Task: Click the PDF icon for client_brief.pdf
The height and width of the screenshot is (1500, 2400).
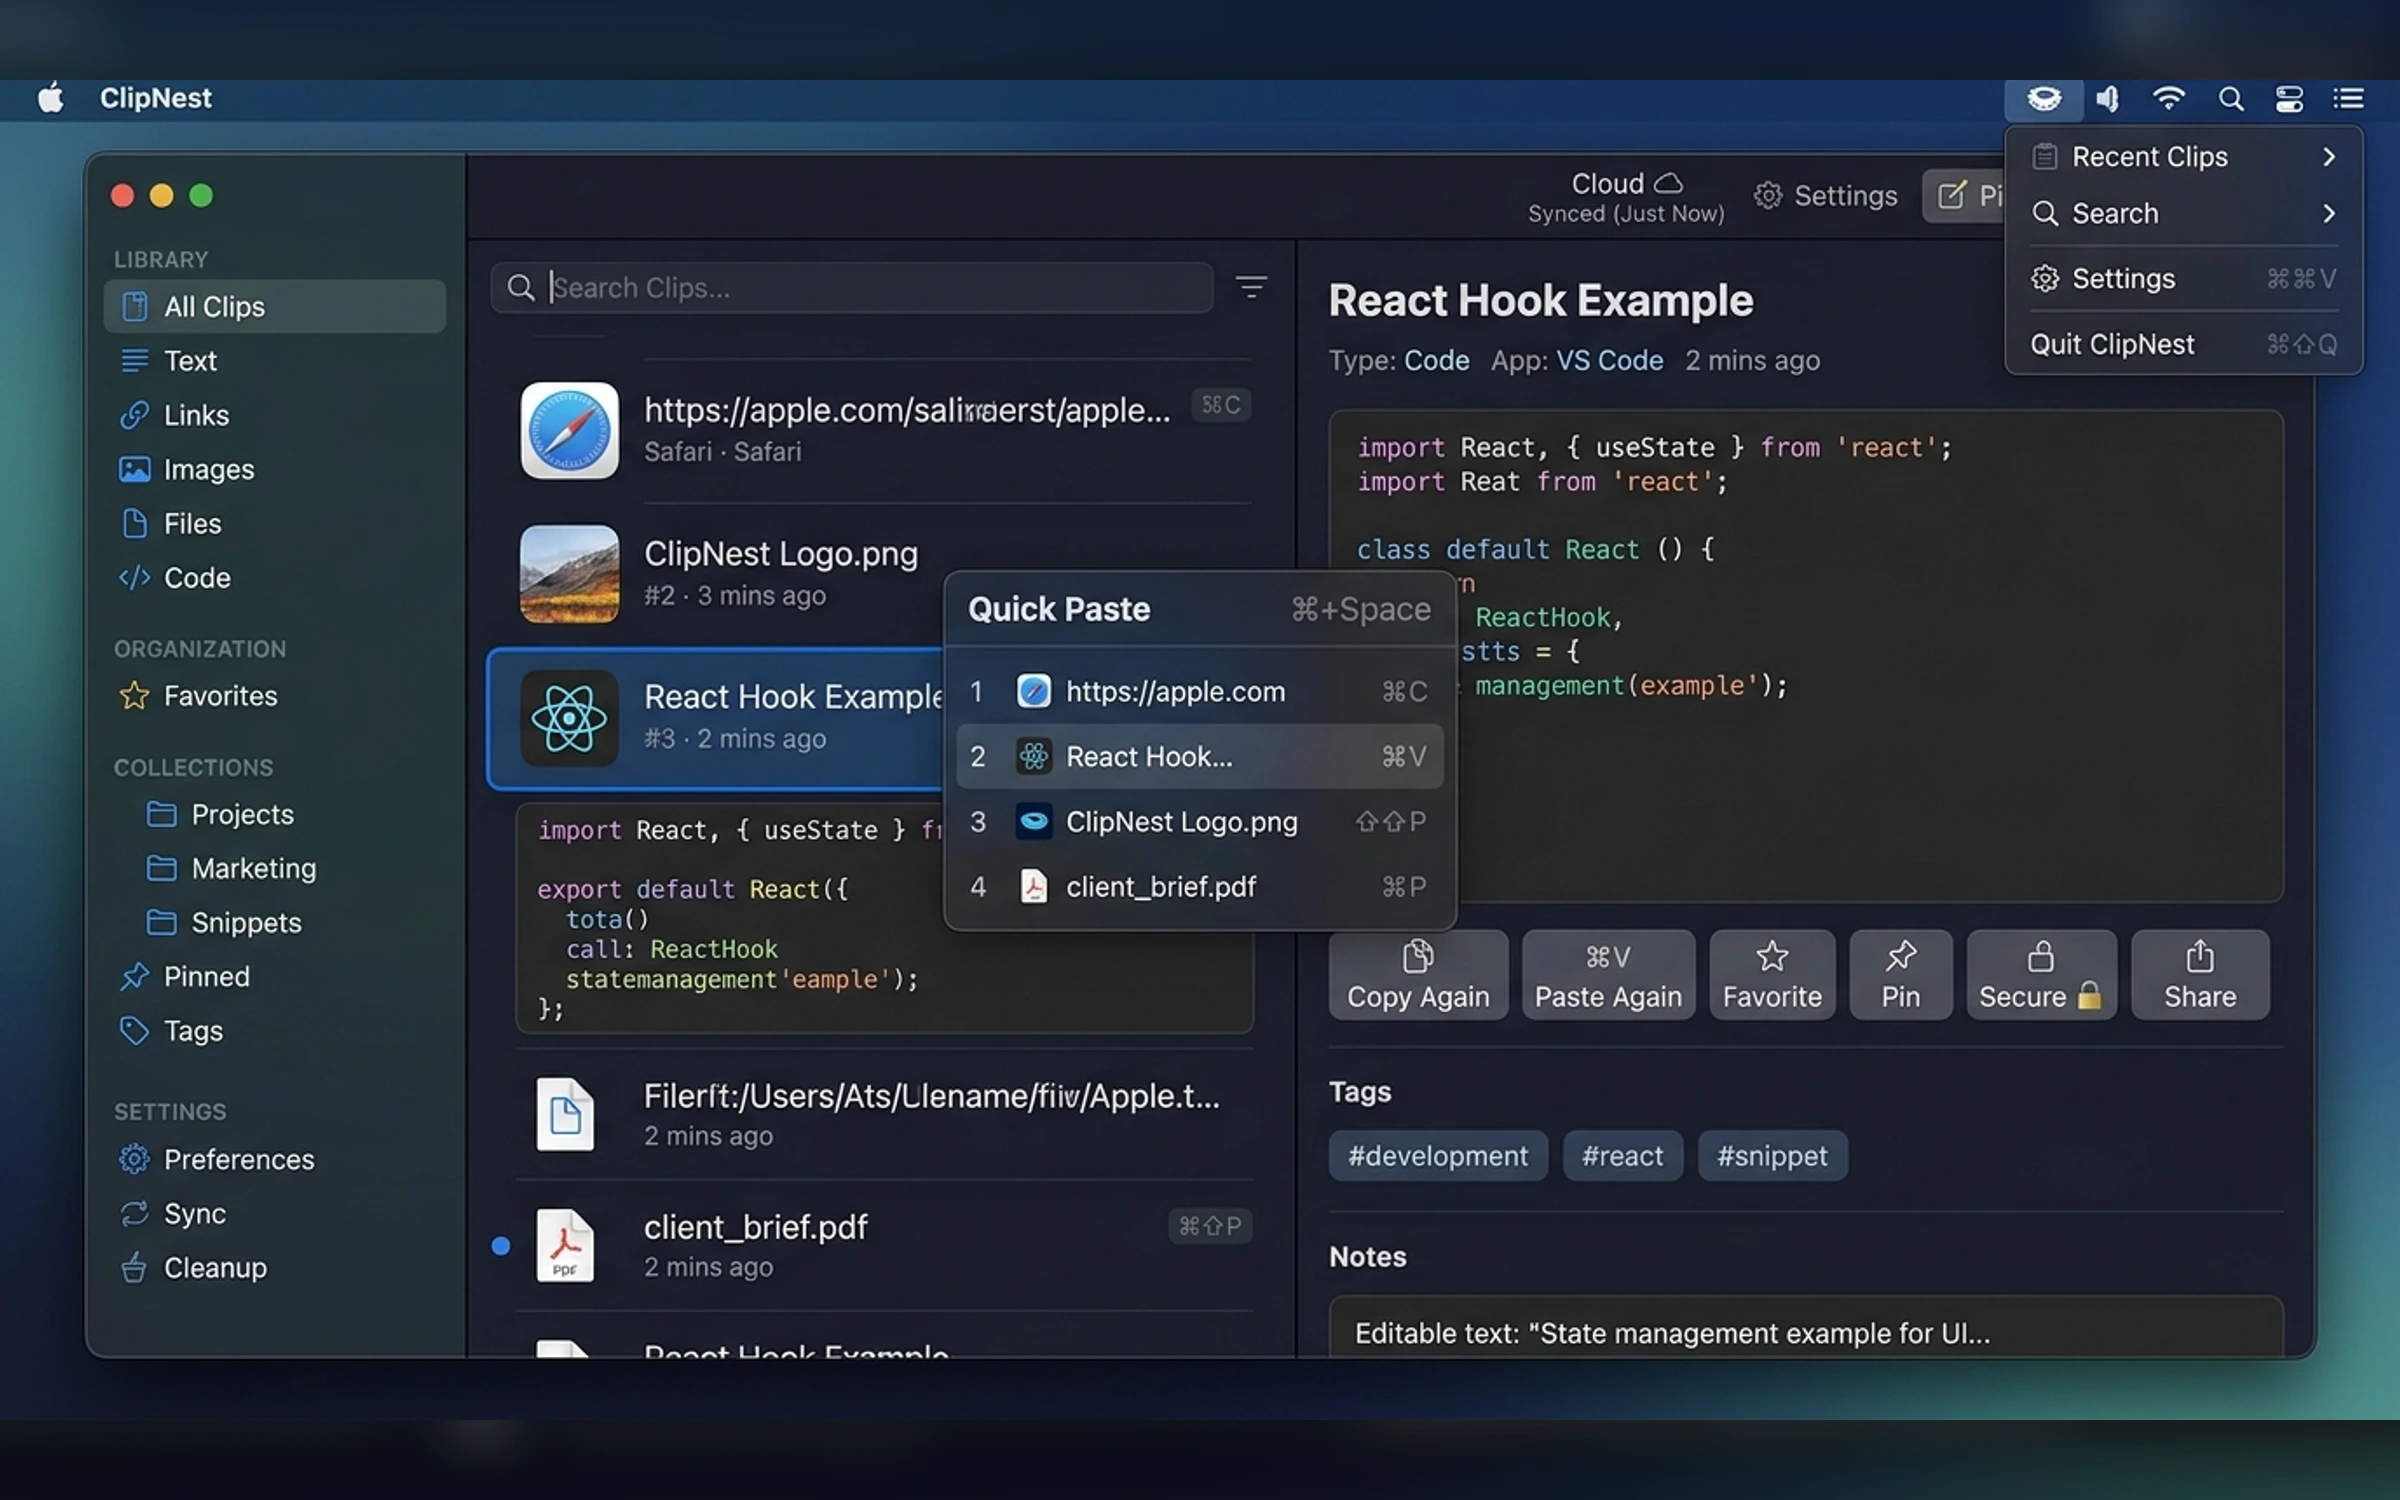Action: (564, 1245)
